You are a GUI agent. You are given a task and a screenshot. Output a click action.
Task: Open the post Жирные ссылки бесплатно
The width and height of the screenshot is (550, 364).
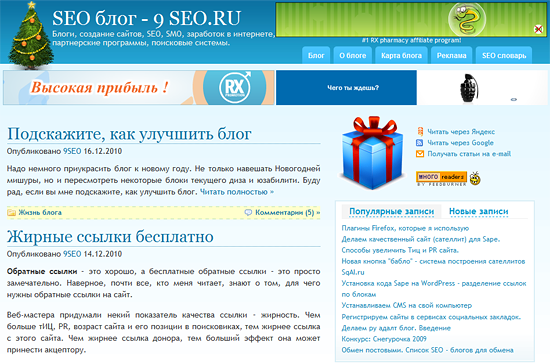tap(110, 236)
